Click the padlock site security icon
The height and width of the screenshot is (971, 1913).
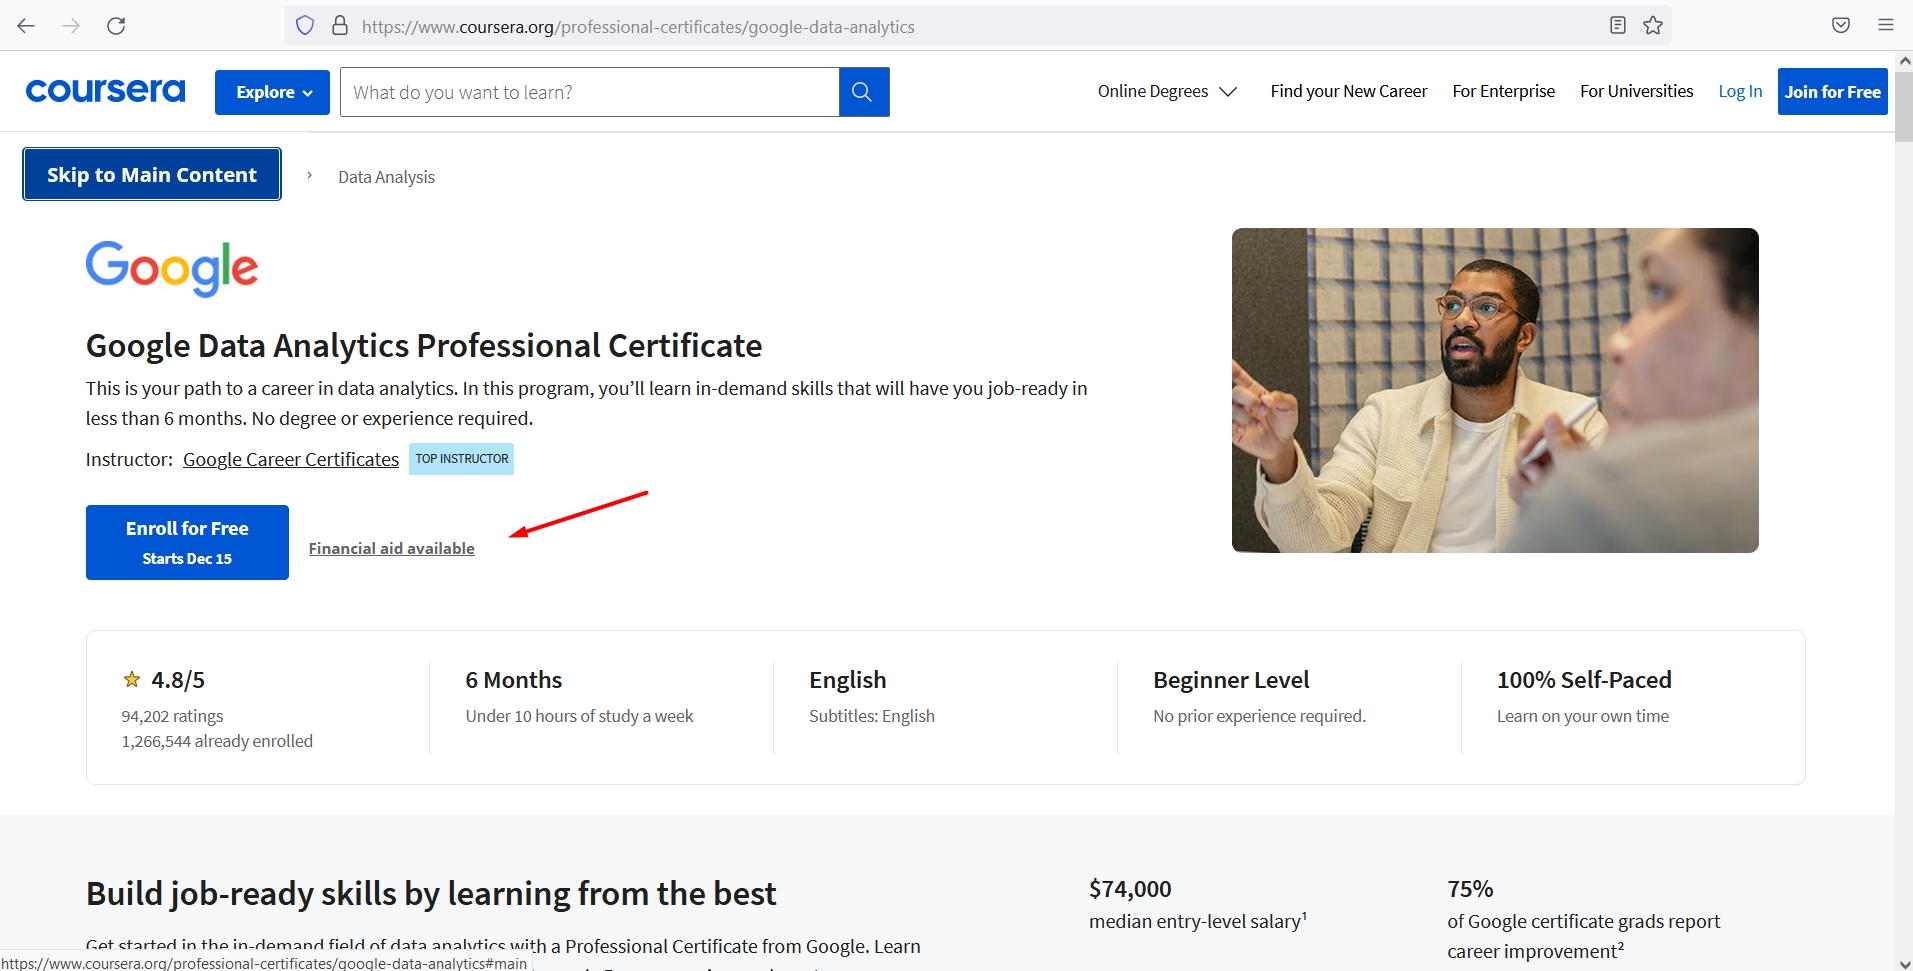coord(340,25)
